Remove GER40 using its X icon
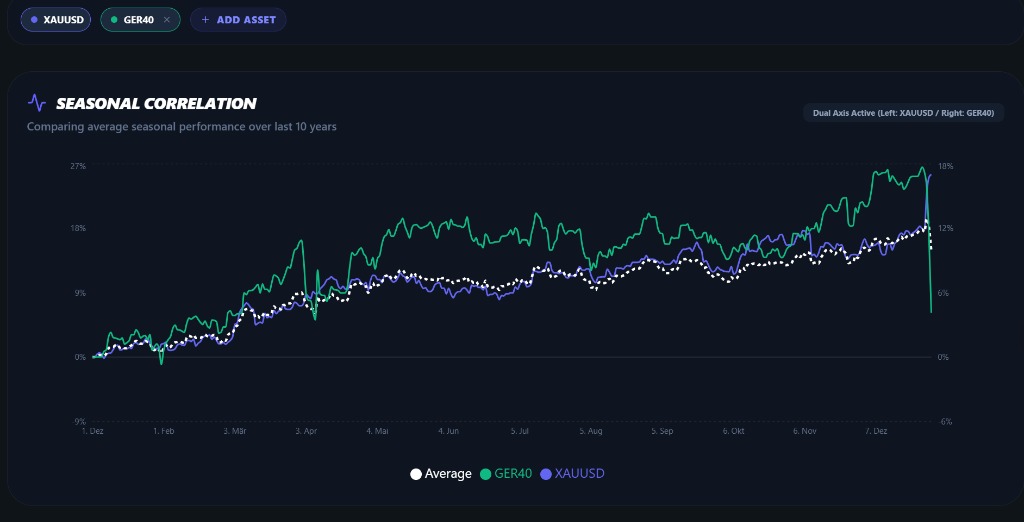Image resolution: width=1024 pixels, height=522 pixels. tap(166, 20)
